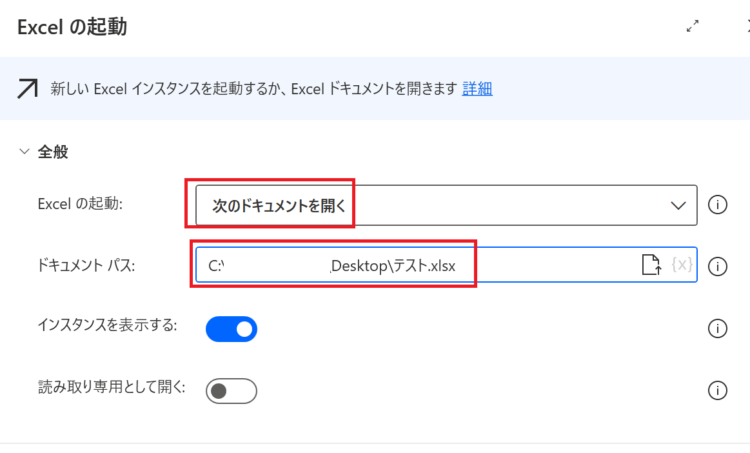Click the {x} variable picker icon
This screenshot has width=750, height=453.
(x=682, y=265)
